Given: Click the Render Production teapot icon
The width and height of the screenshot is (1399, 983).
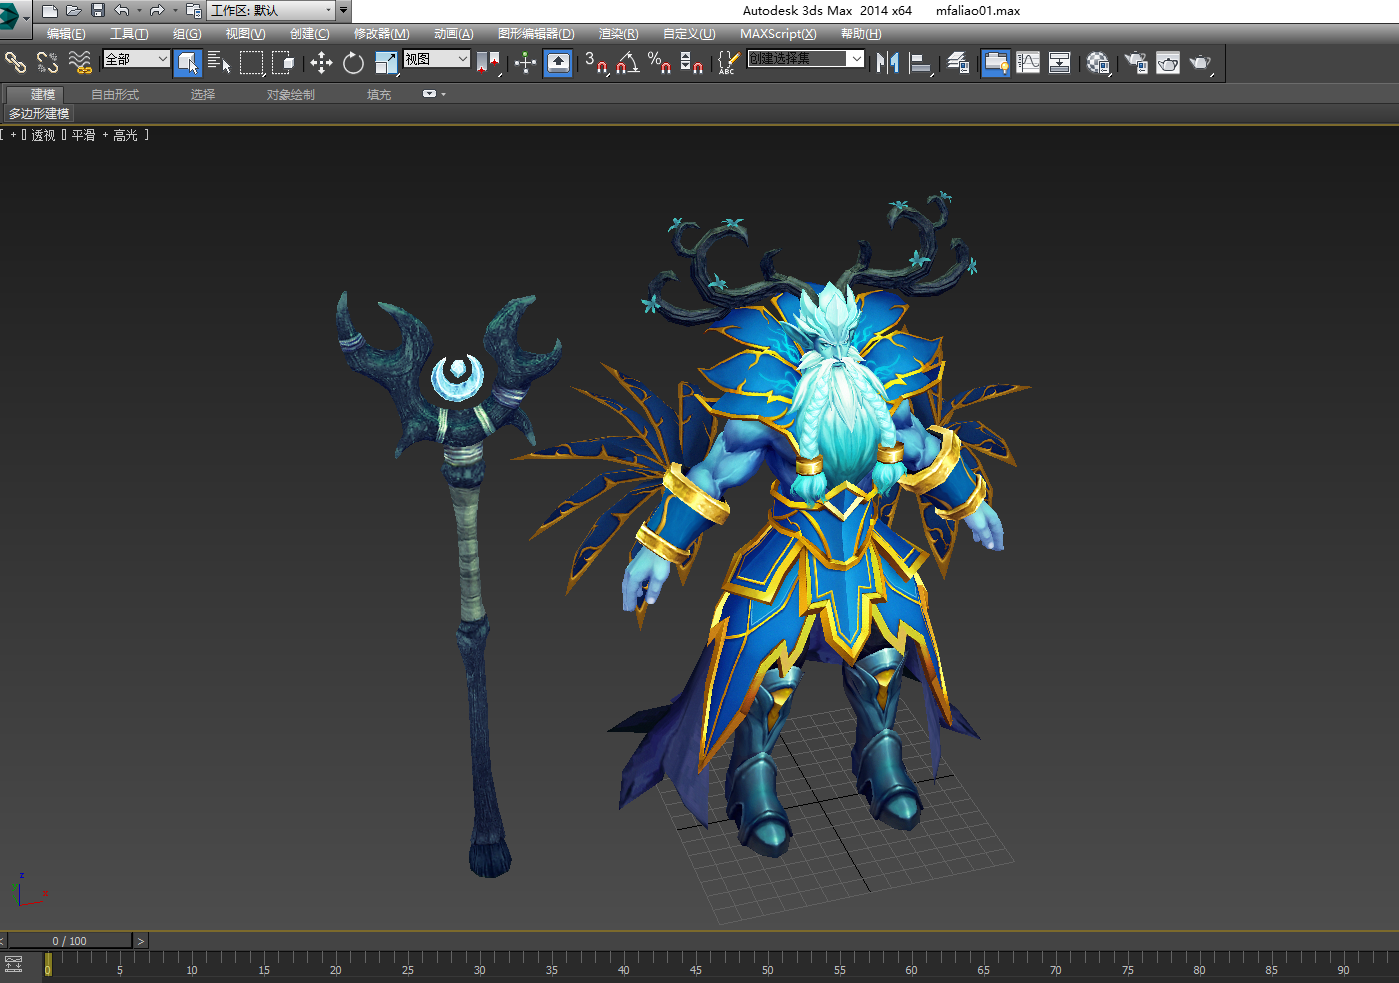Looking at the screenshot, I should (1201, 63).
